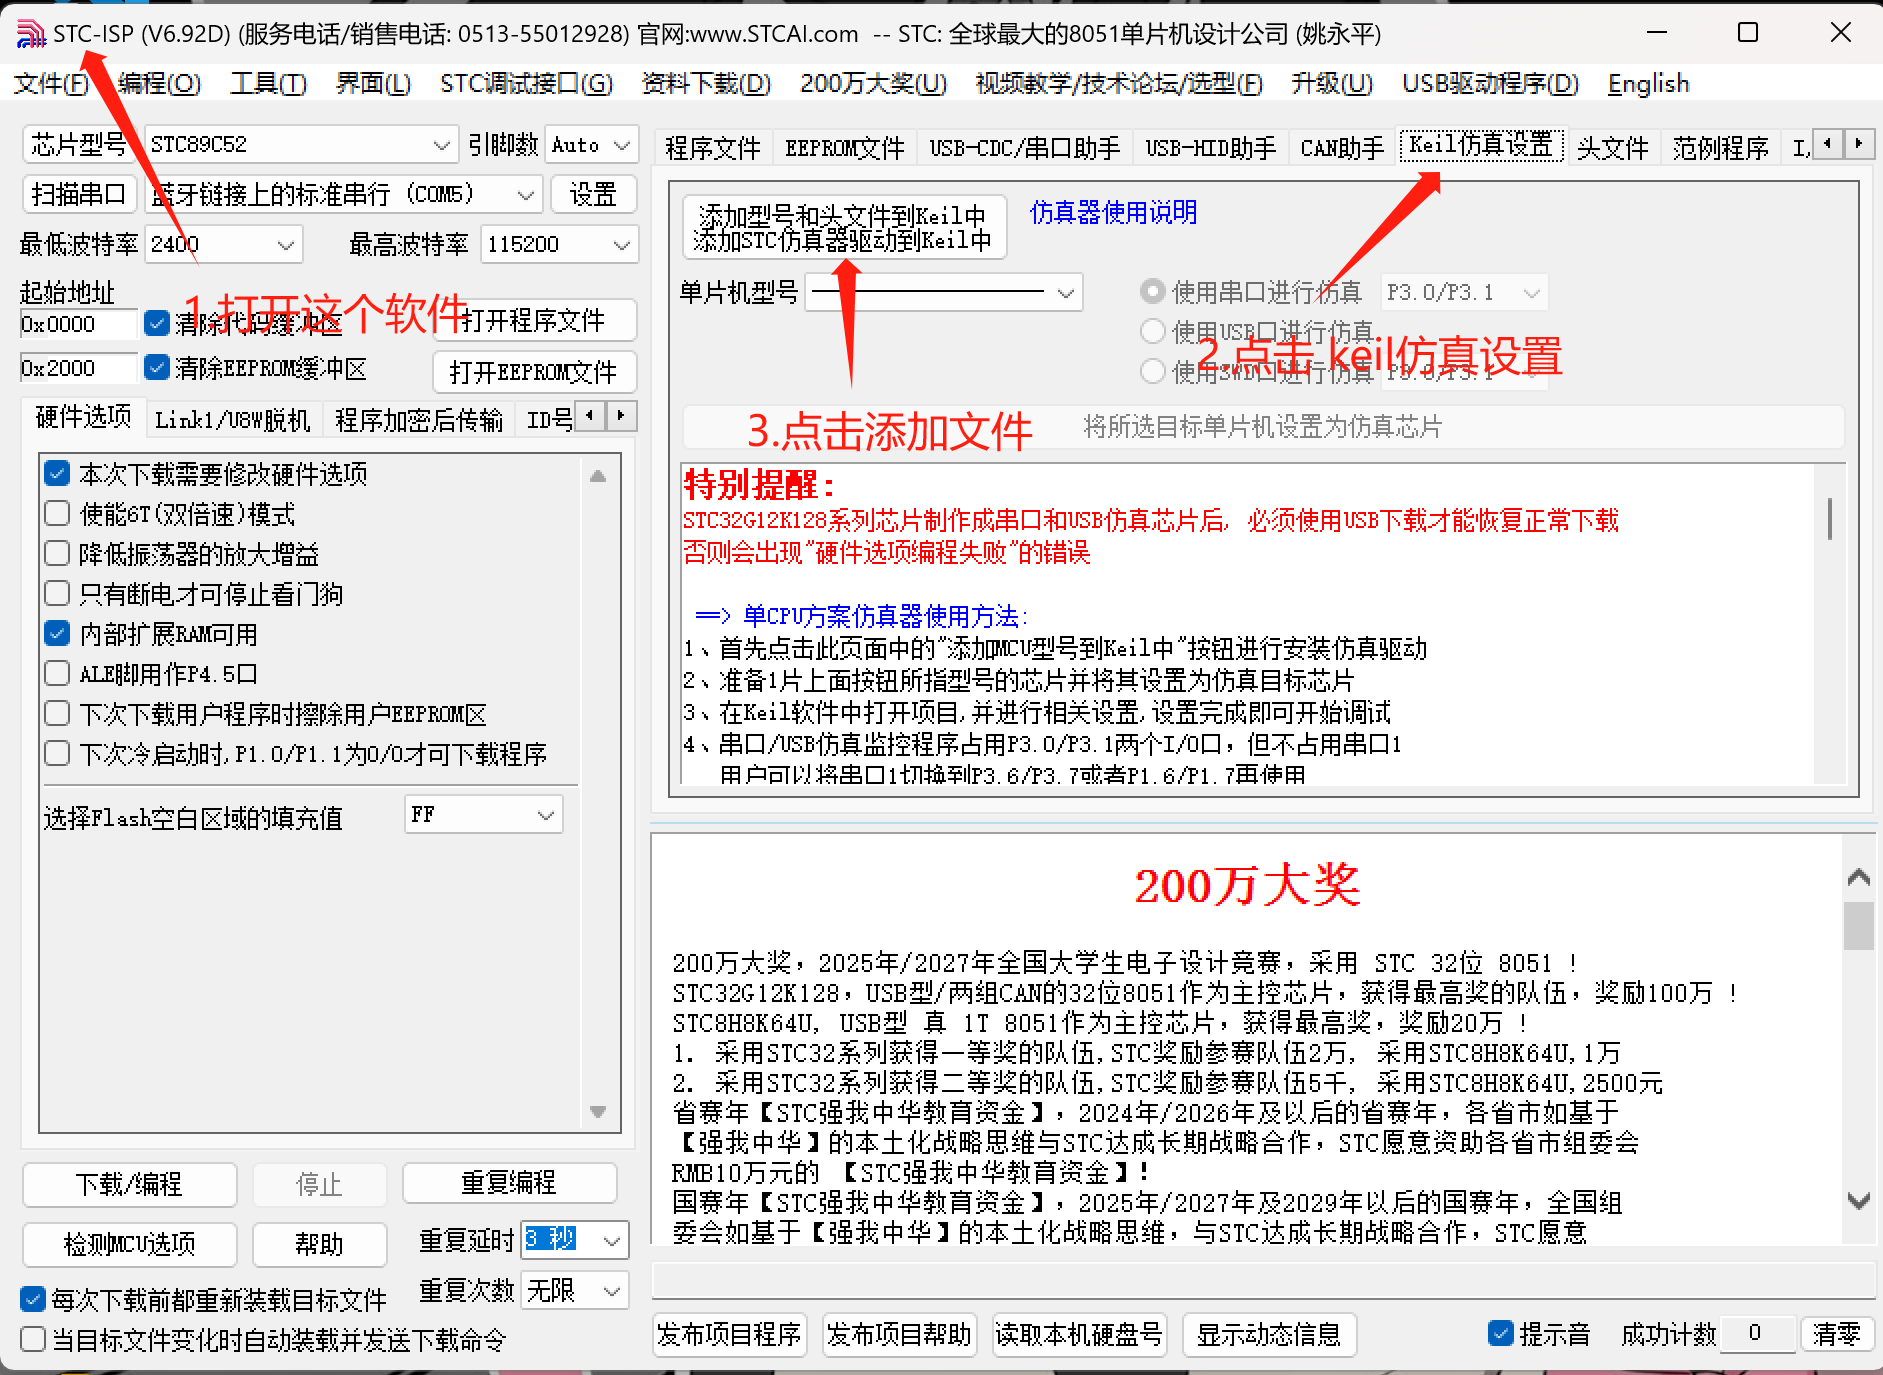Toggle 清除EEPROM缓冲区 checkbox
Image resolution: width=1883 pixels, height=1375 pixels.
157,368
